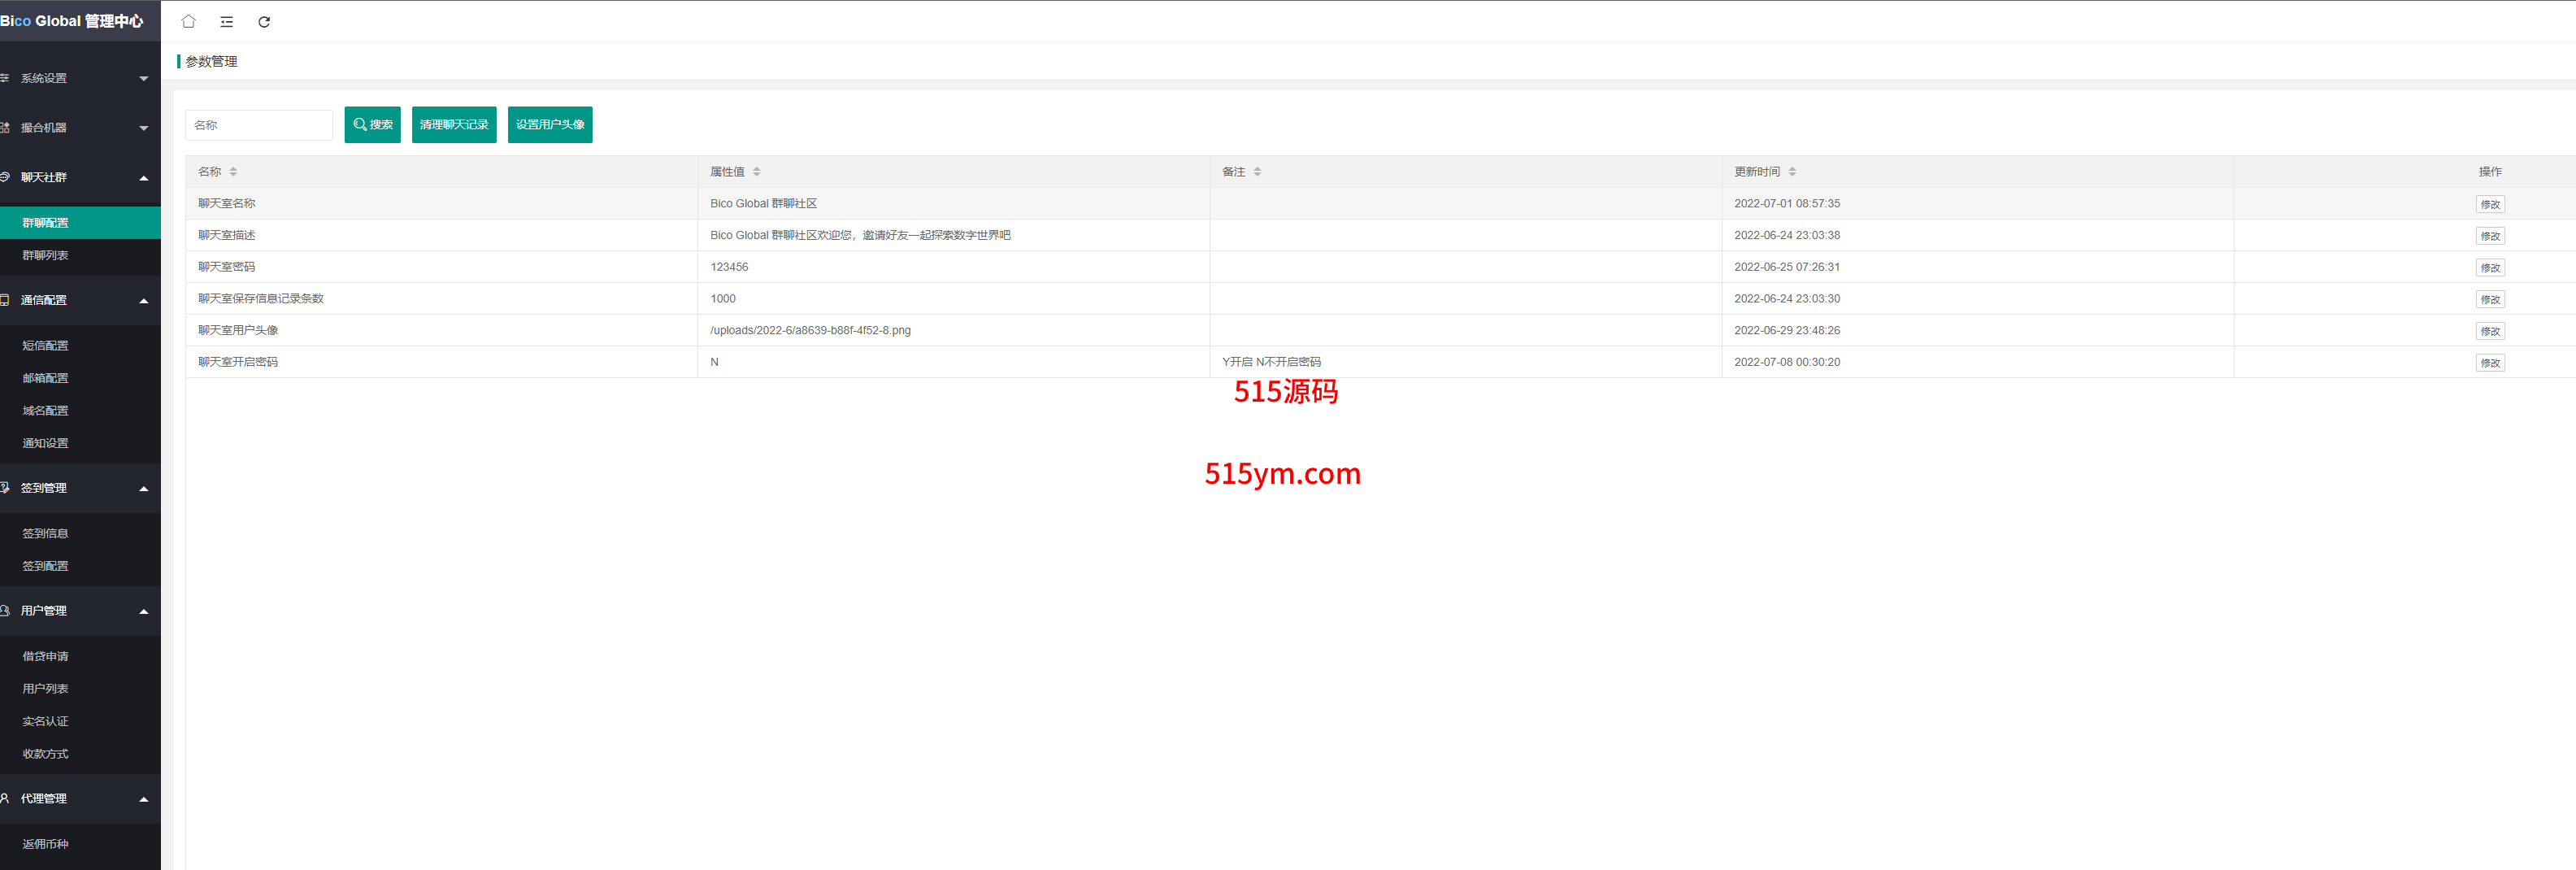Screen dimensions: 2576x870
Task: Toggle sidebar with the menu collapse icon
Action: (x=227, y=21)
